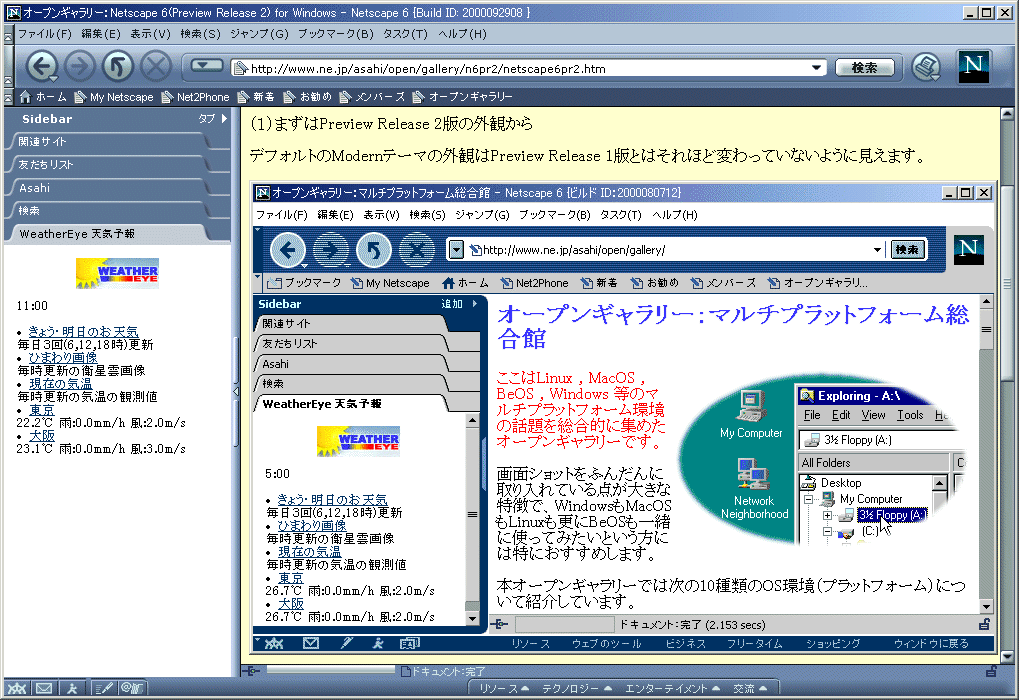Click the Reload button inside the embedded screenshot
This screenshot has height=700, width=1019.
click(x=374, y=250)
